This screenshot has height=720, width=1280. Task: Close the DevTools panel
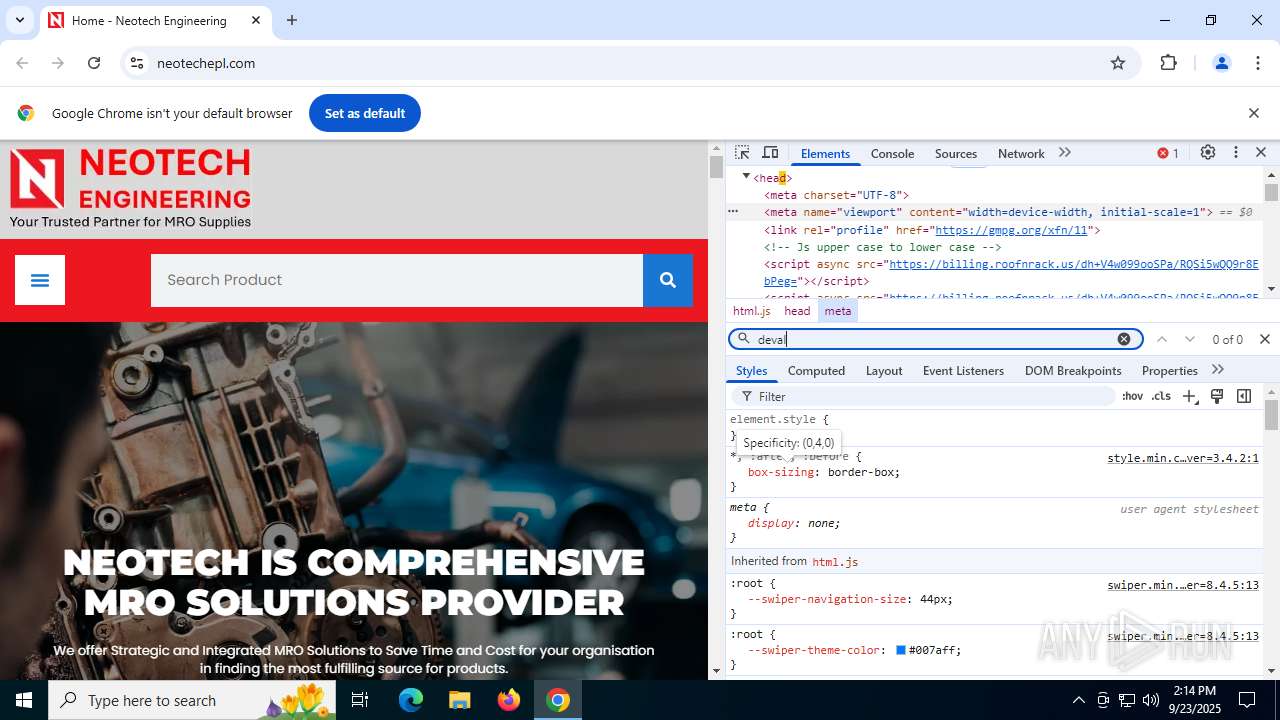click(1261, 153)
